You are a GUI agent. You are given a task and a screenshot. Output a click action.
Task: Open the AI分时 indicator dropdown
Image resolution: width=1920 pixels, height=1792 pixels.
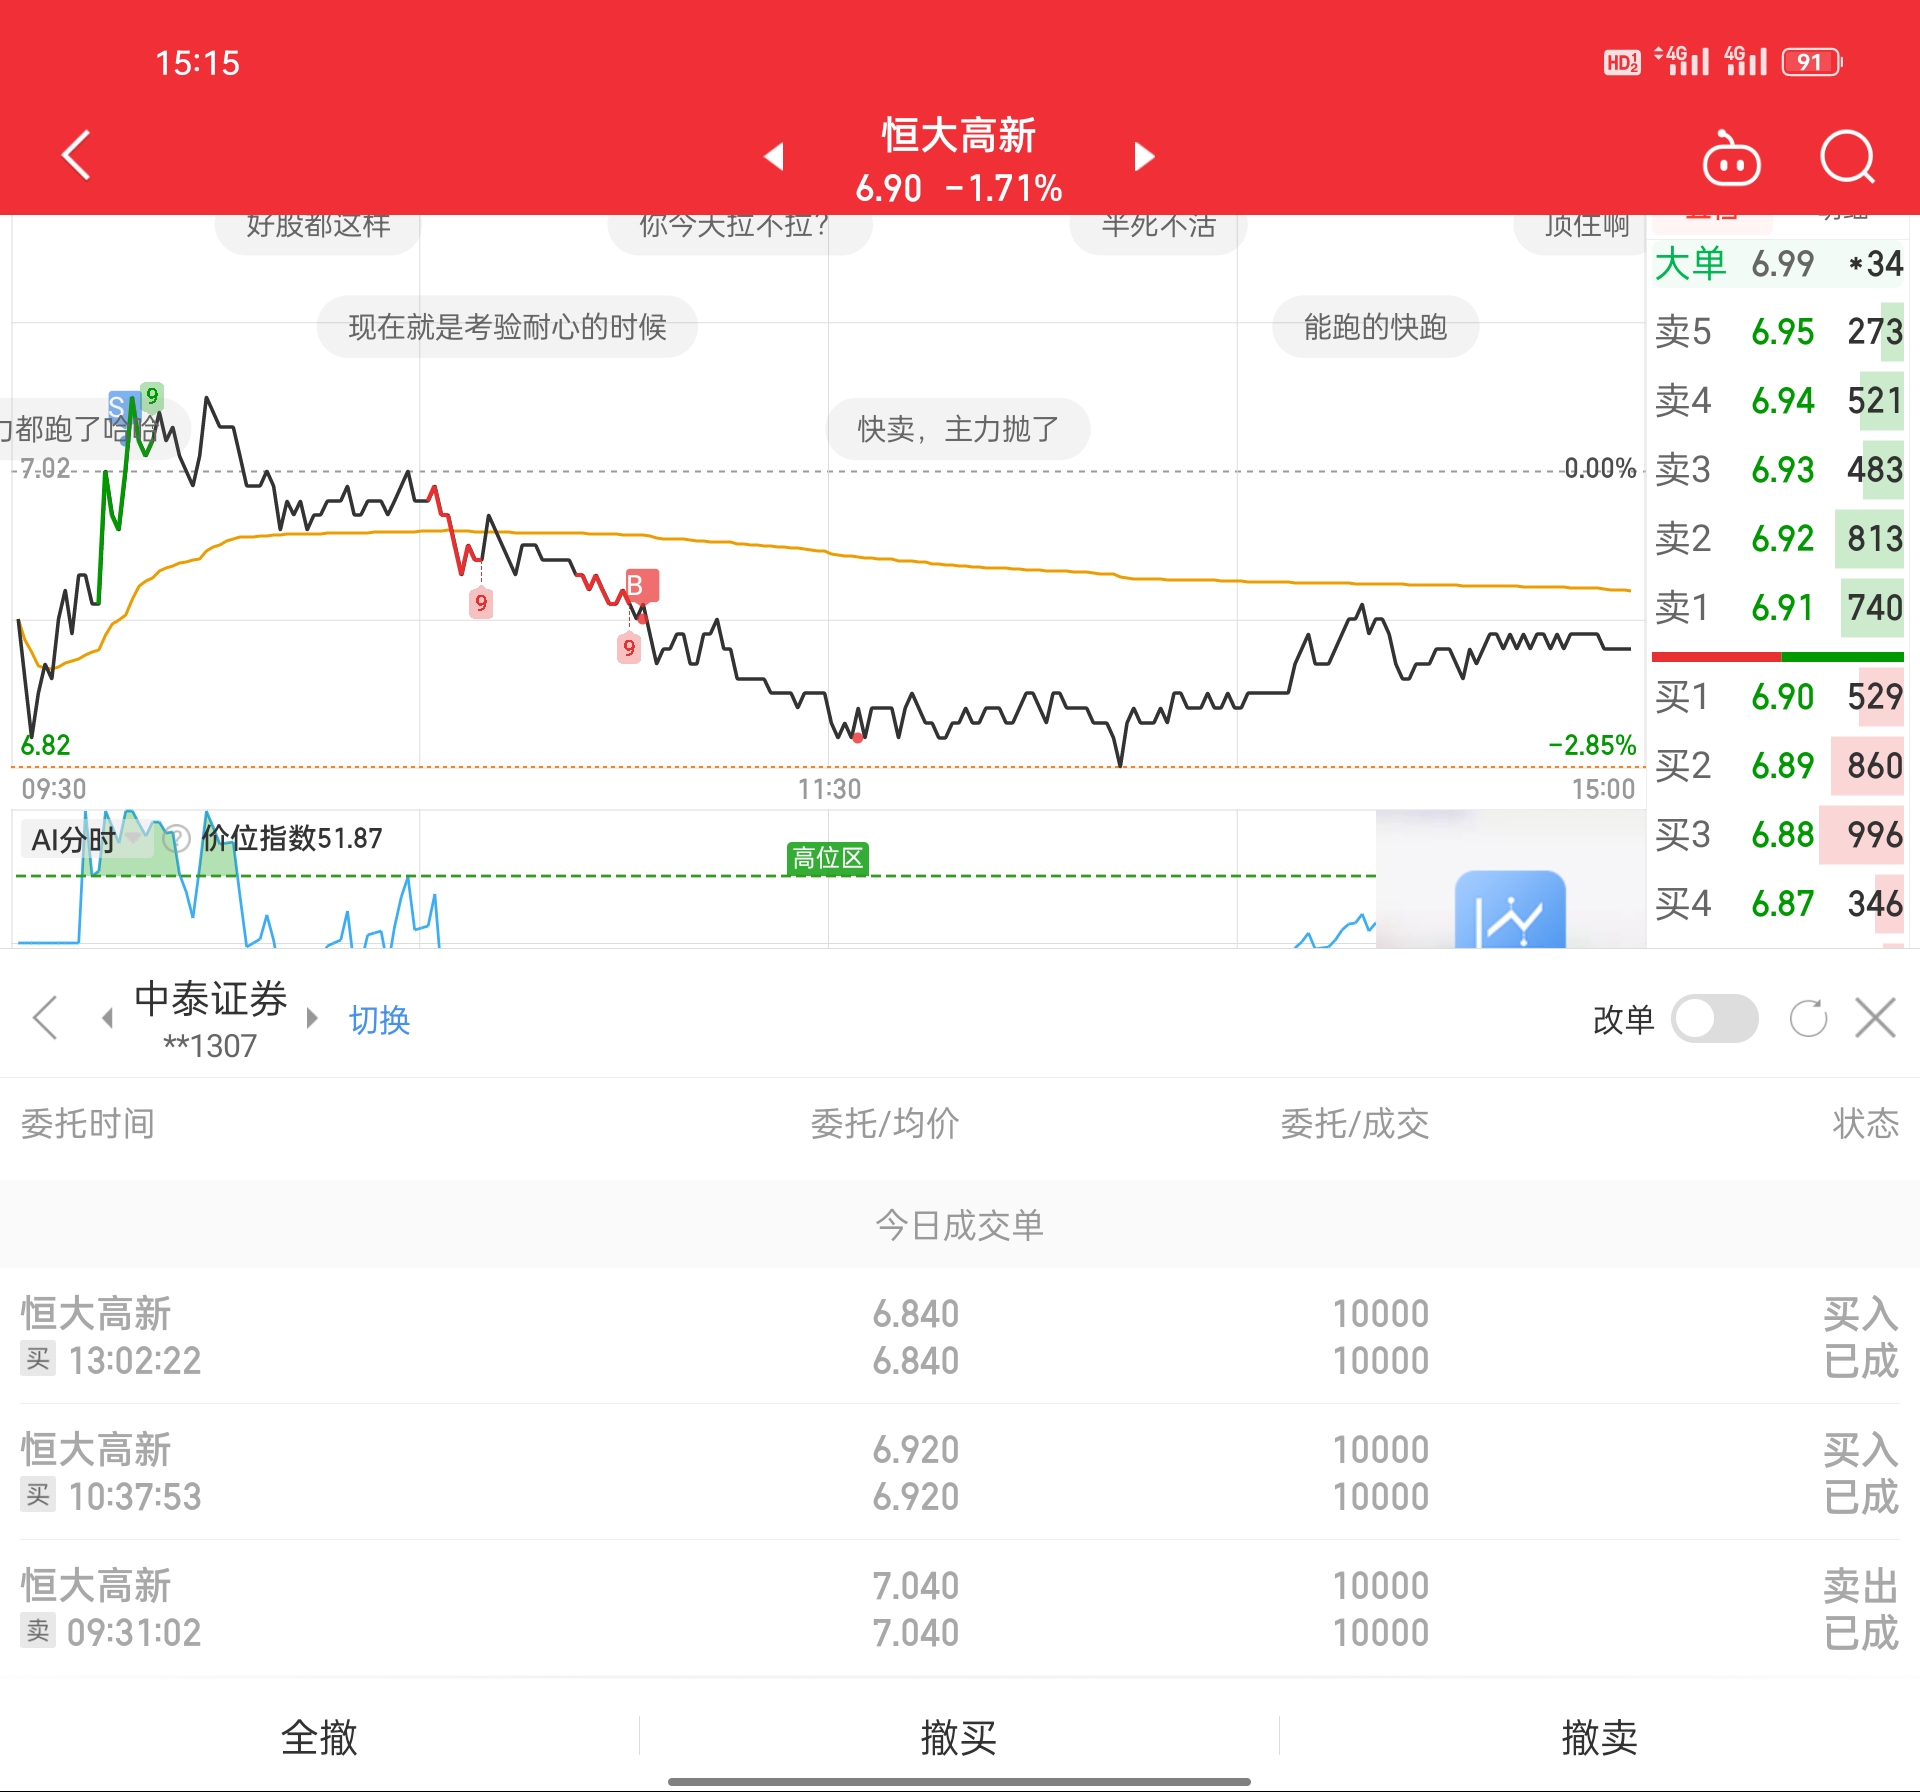tap(85, 839)
